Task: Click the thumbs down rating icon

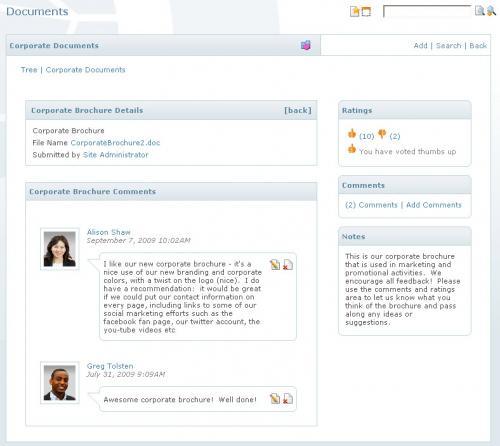Action: coord(382,134)
